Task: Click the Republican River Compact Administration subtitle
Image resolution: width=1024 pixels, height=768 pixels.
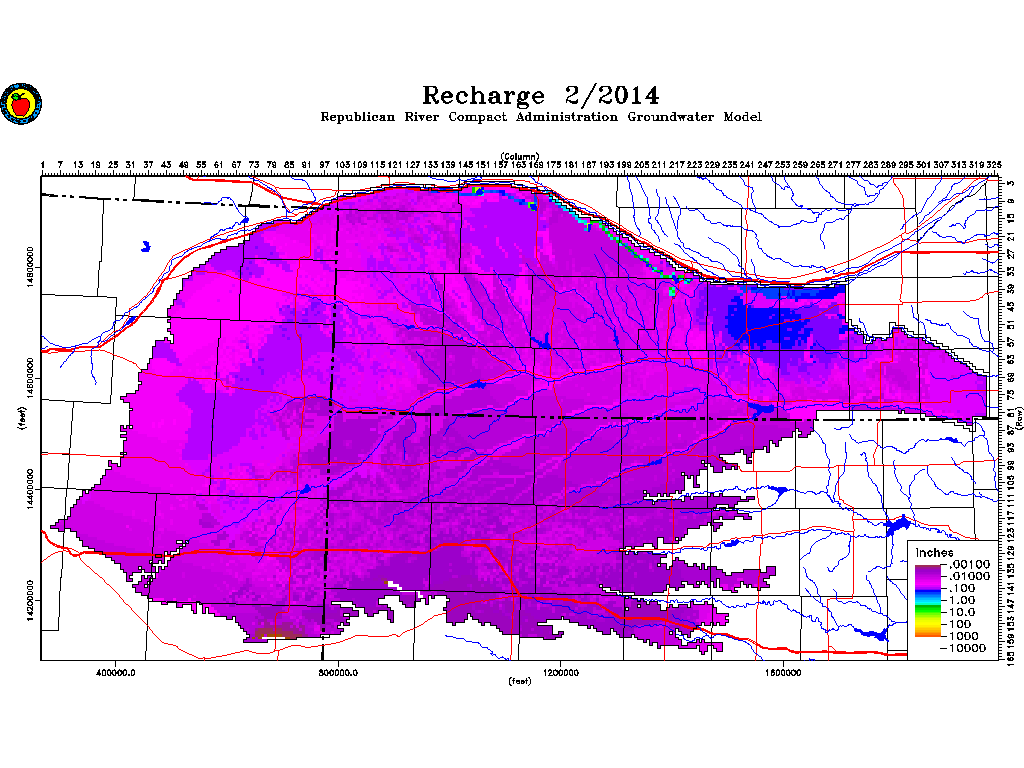Action: click(540, 117)
